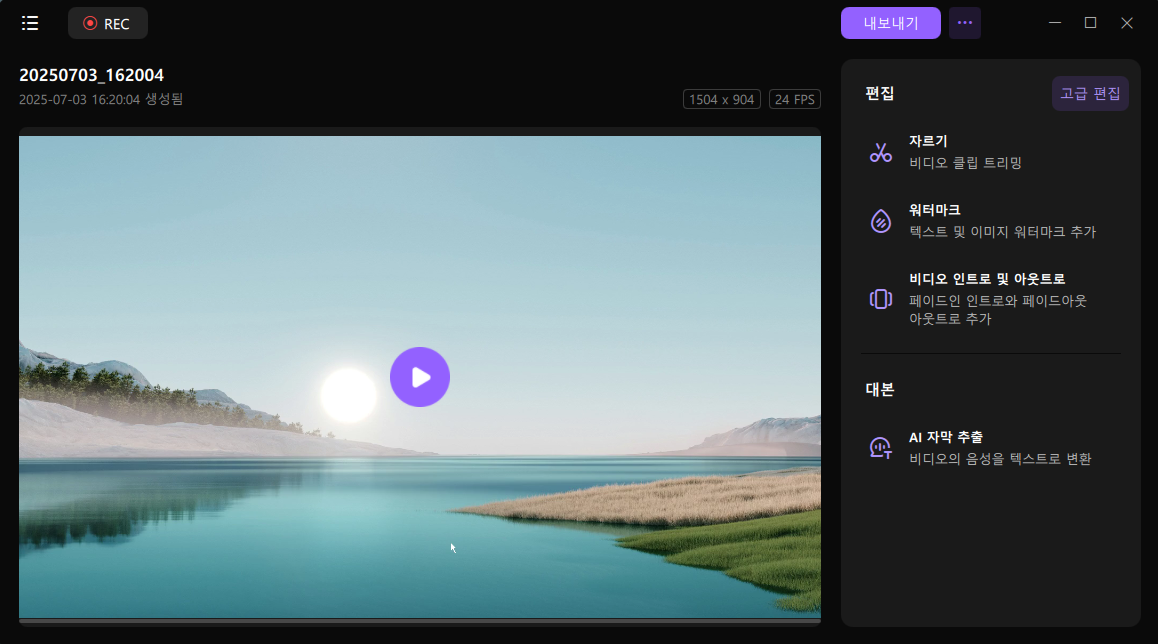Choose 비디오의 음성을 텍스트로 변환 option
Image resolution: width=1158 pixels, height=644 pixels.
pos(999,459)
